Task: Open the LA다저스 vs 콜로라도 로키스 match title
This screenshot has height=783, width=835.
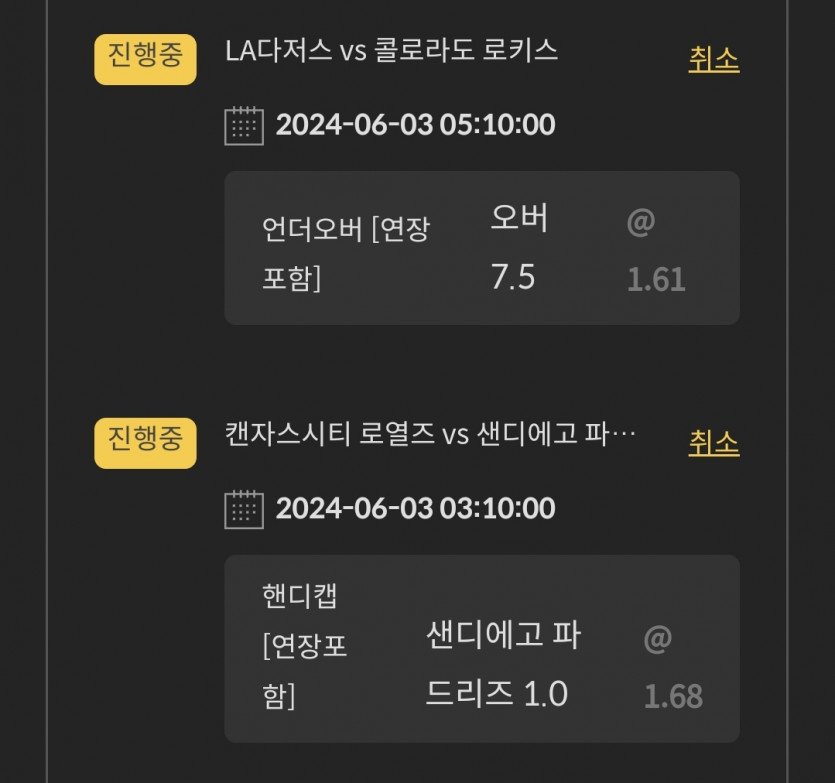Action: 392,51
